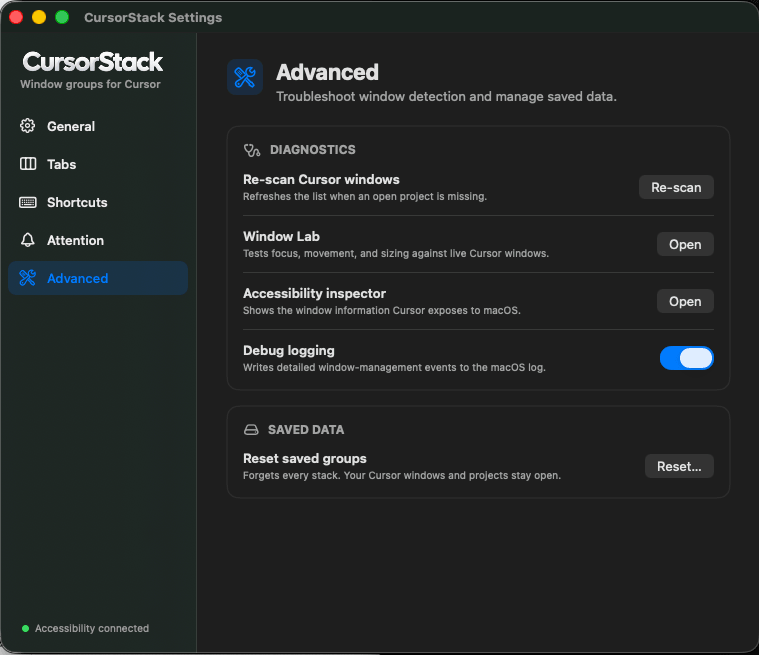
Task: Click the green Accessibility connected status dot
Action: (x=25, y=628)
